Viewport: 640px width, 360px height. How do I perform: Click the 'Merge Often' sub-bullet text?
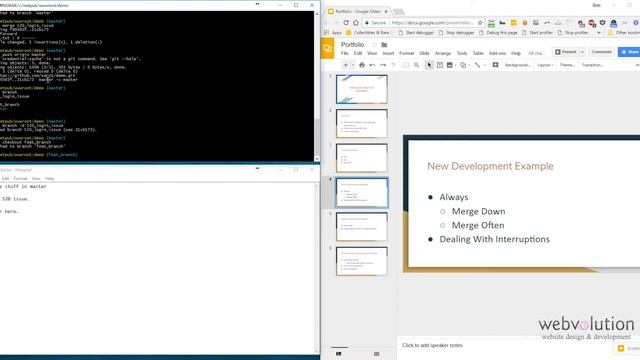click(x=478, y=225)
